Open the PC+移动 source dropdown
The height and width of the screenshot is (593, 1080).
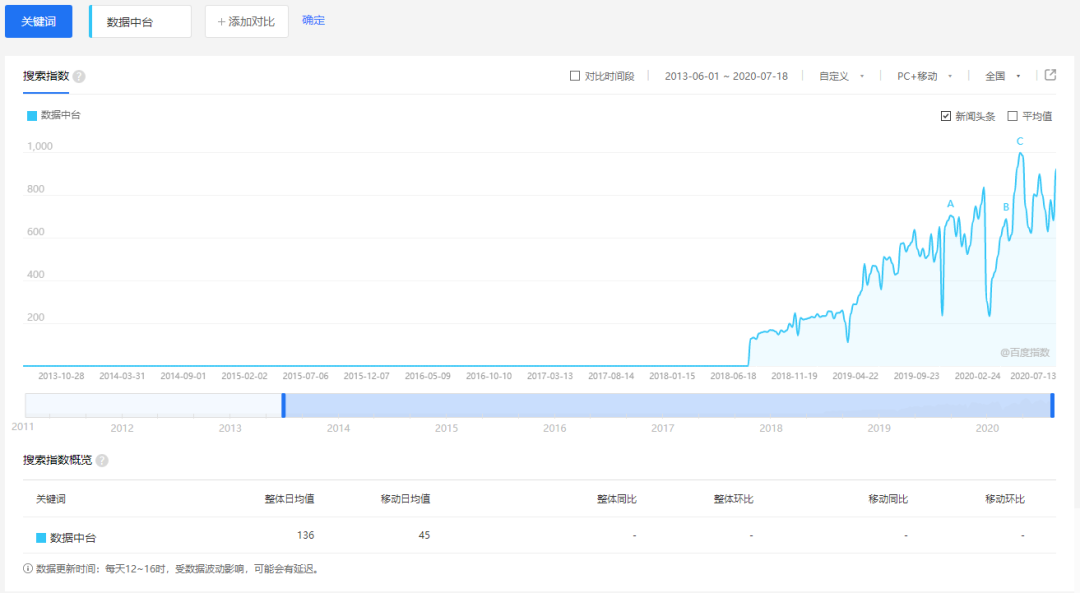[924, 76]
